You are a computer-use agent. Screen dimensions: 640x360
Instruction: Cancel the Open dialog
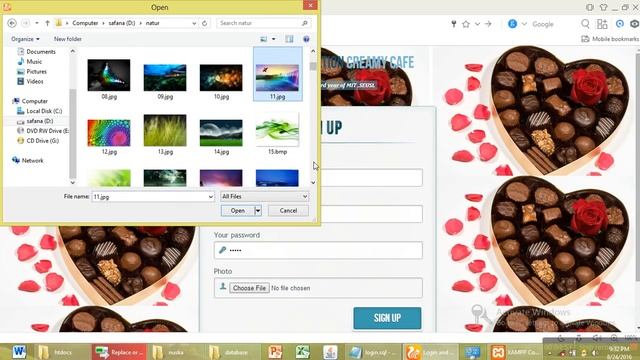click(x=288, y=211)
